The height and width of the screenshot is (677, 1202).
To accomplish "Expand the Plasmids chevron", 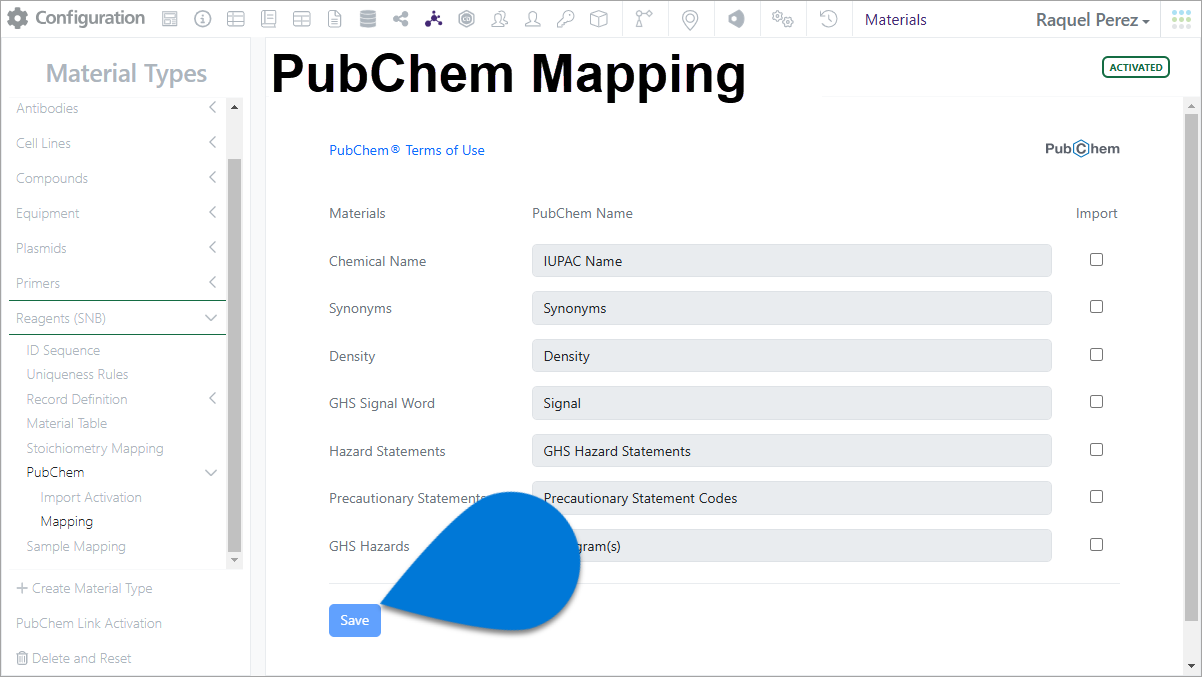I will tap(212, 248).
